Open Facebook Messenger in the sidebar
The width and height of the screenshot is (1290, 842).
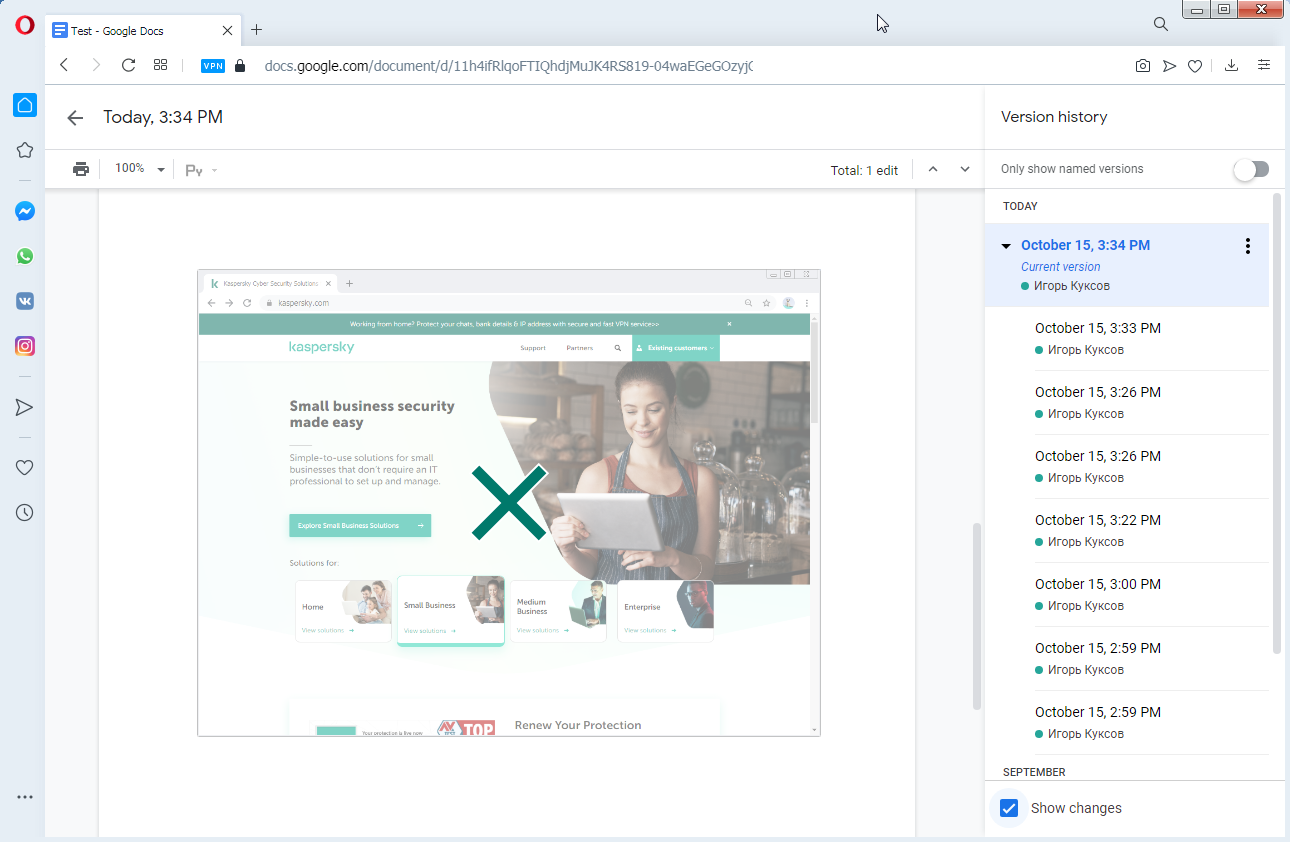coord(25,211)
